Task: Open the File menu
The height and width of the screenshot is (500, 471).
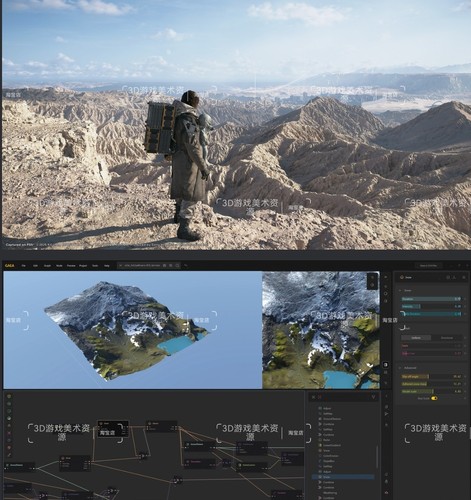Action: (x=24, y=266)
